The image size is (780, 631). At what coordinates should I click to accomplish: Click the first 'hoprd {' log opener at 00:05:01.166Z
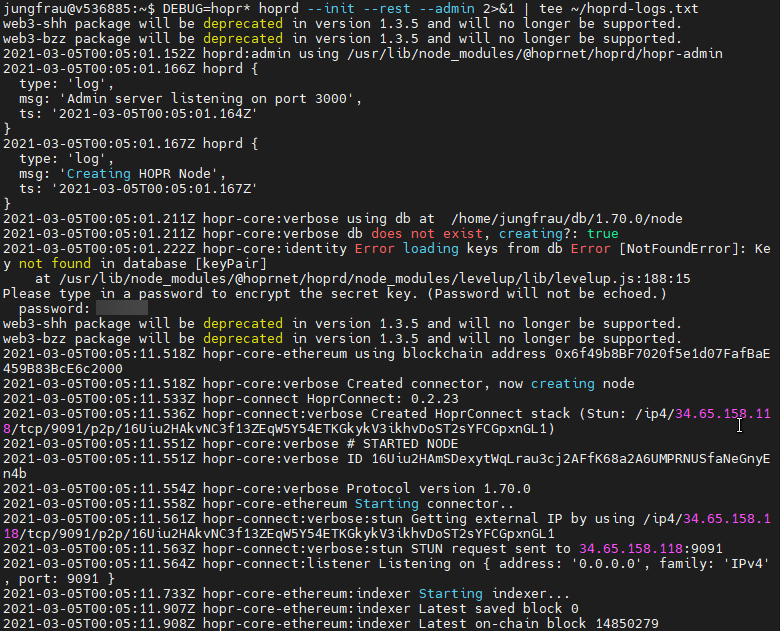(x=230, y=69)
